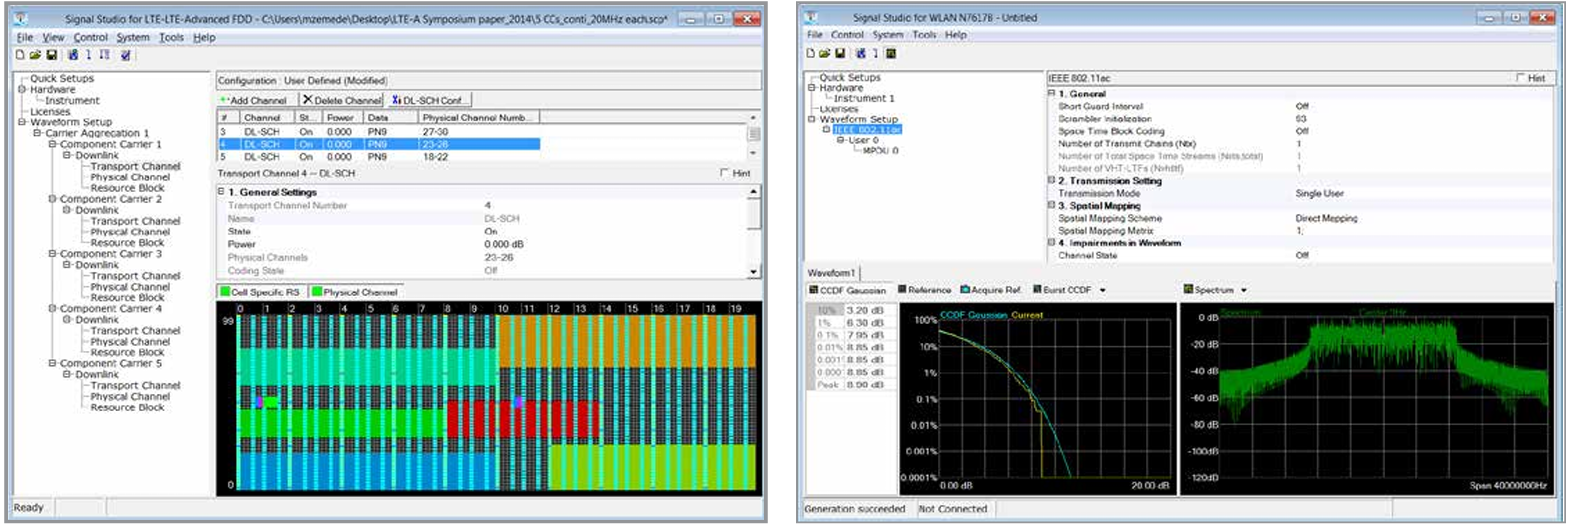Open the Control menu in the WLAN window

(x=847, y=35)
